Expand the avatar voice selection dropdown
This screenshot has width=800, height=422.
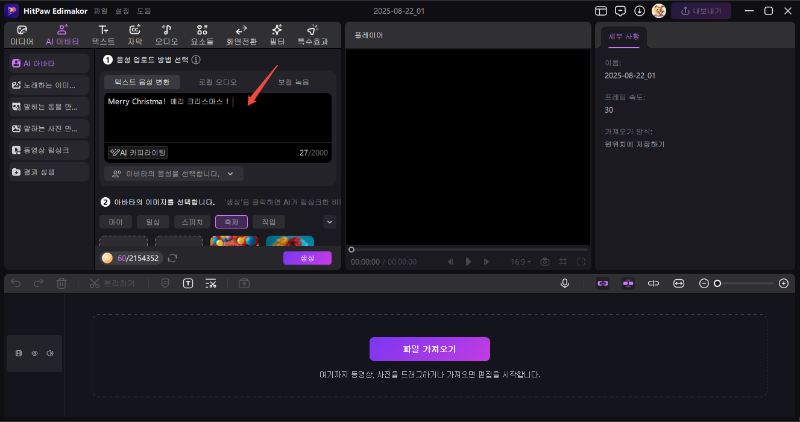click(x=173, y=174)
